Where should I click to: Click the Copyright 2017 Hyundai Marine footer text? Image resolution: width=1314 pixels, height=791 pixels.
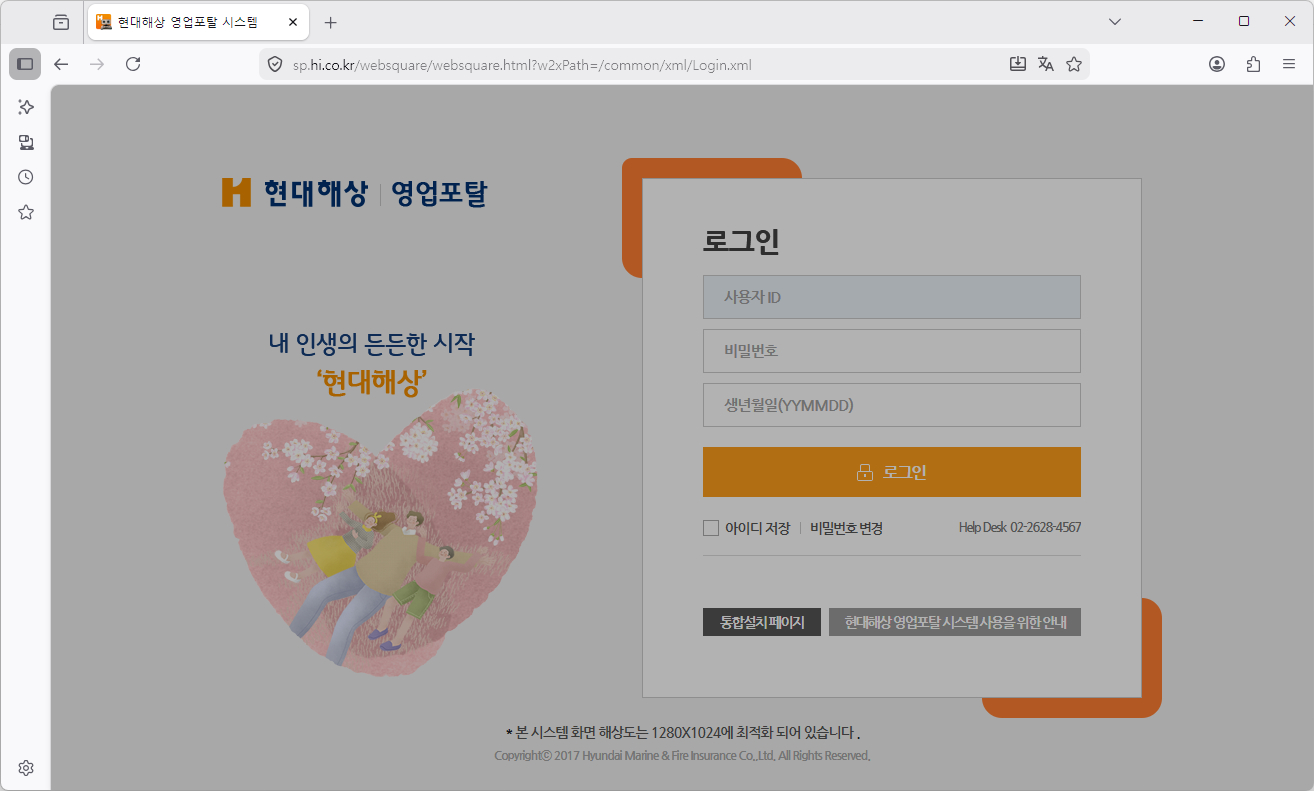[682, 756]
